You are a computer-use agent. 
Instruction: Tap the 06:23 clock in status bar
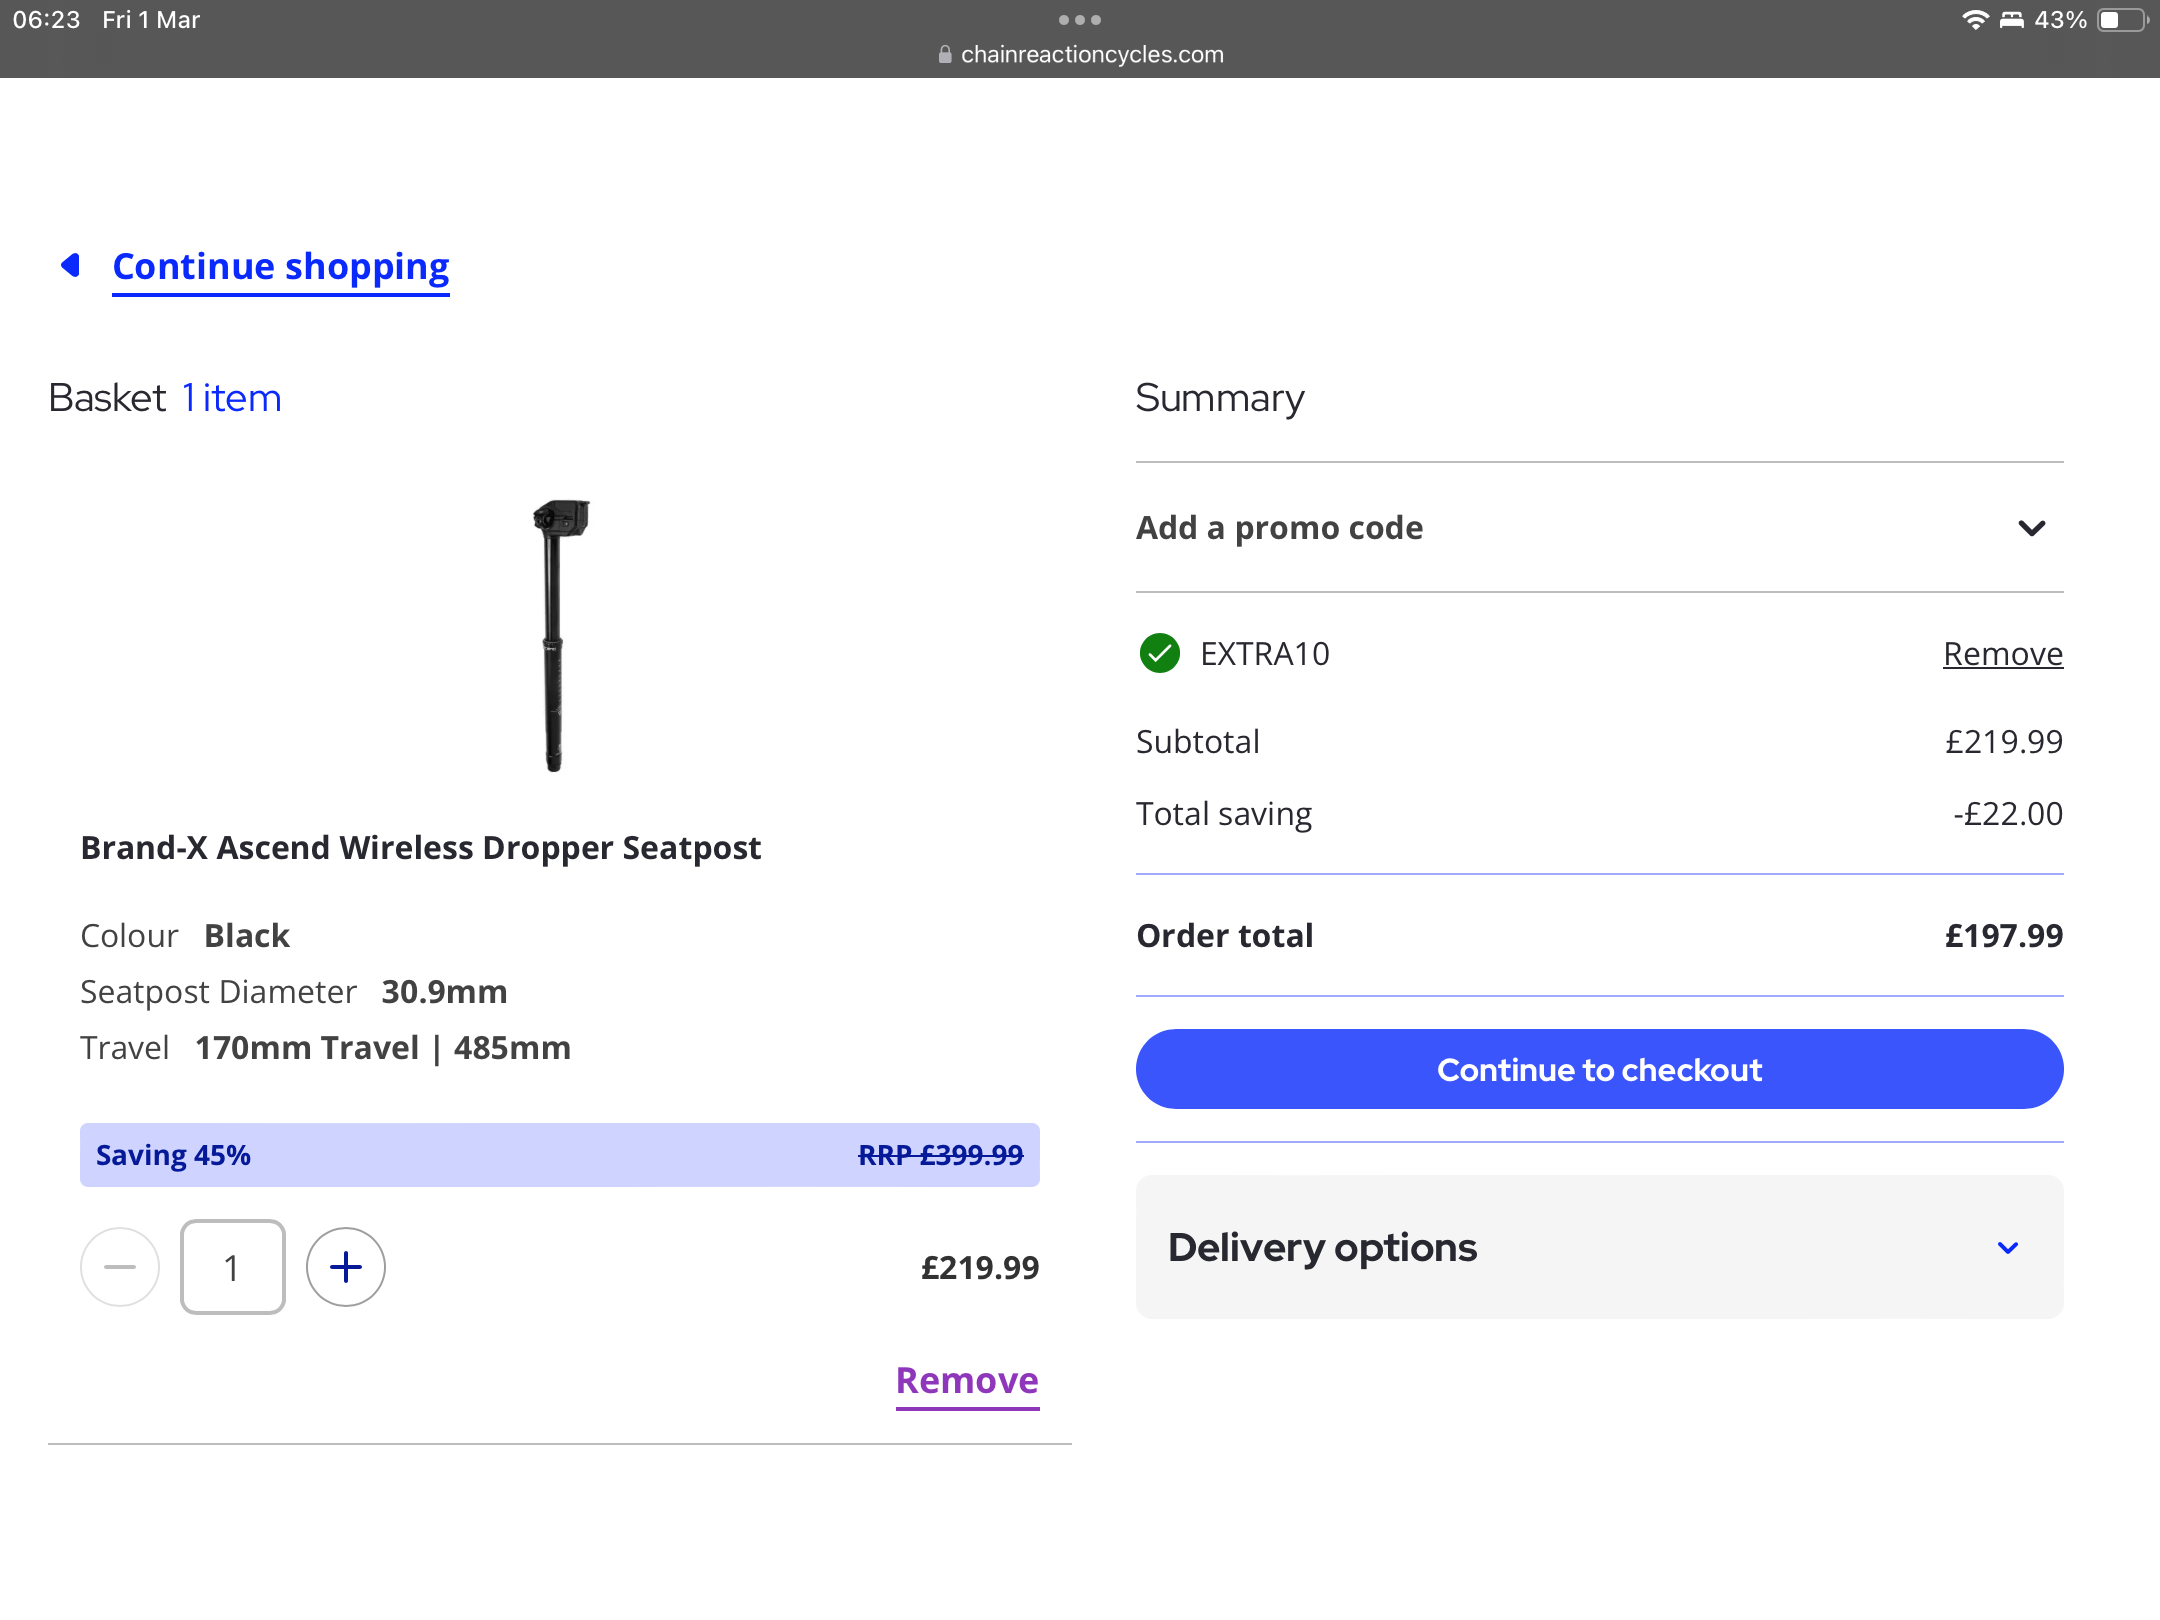point(47,20)
